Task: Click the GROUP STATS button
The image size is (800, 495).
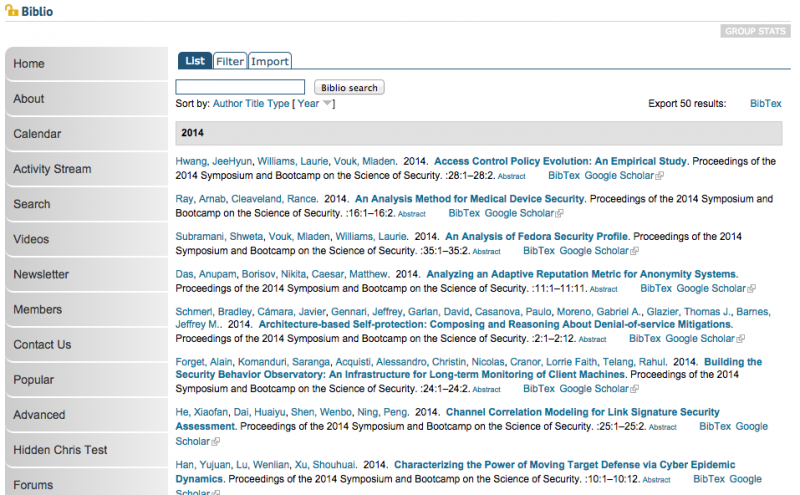Action: click(755, 32)
